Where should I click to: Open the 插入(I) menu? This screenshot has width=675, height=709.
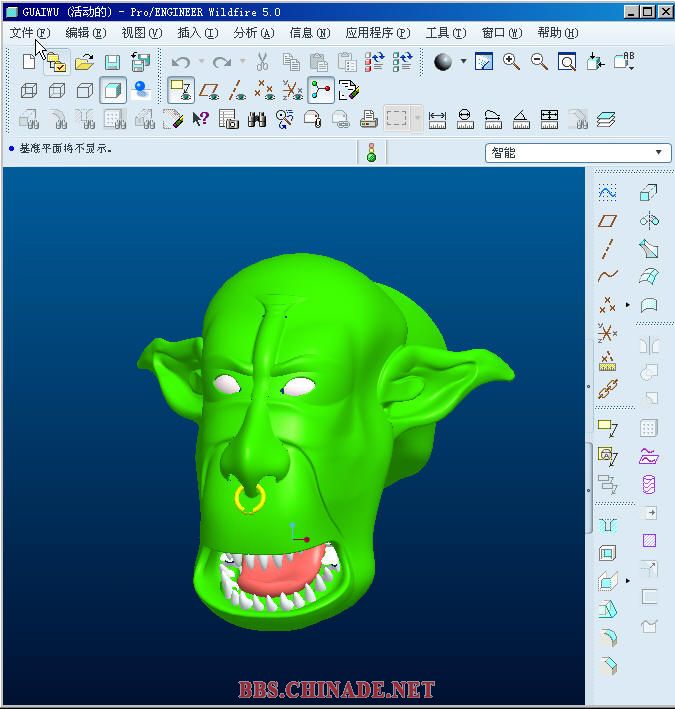click(198, 33)
